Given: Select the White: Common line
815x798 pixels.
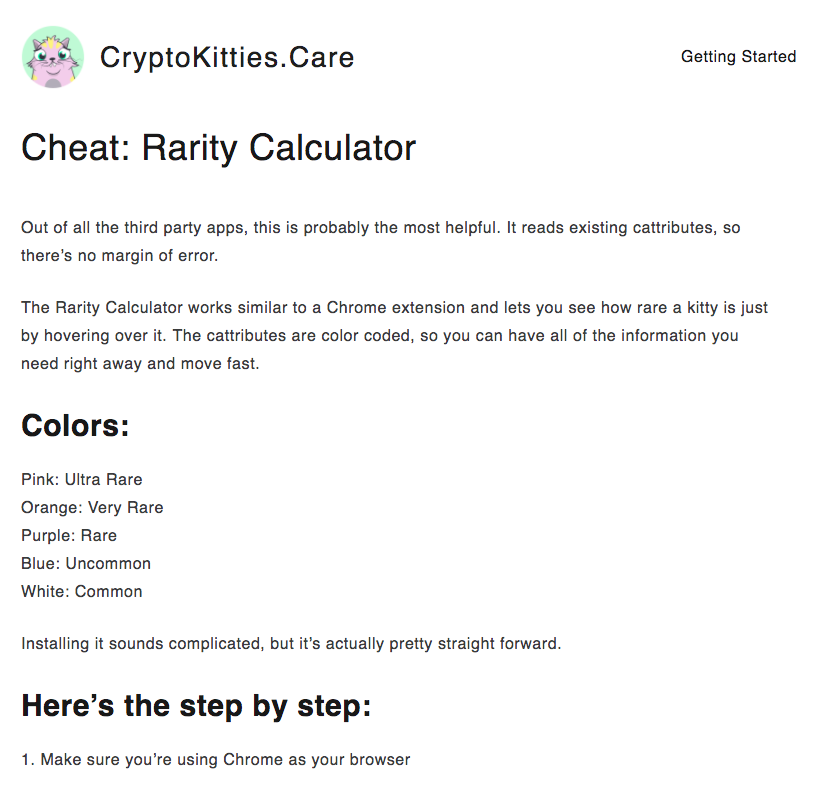Looking at the screenshot, I should 82,591.
